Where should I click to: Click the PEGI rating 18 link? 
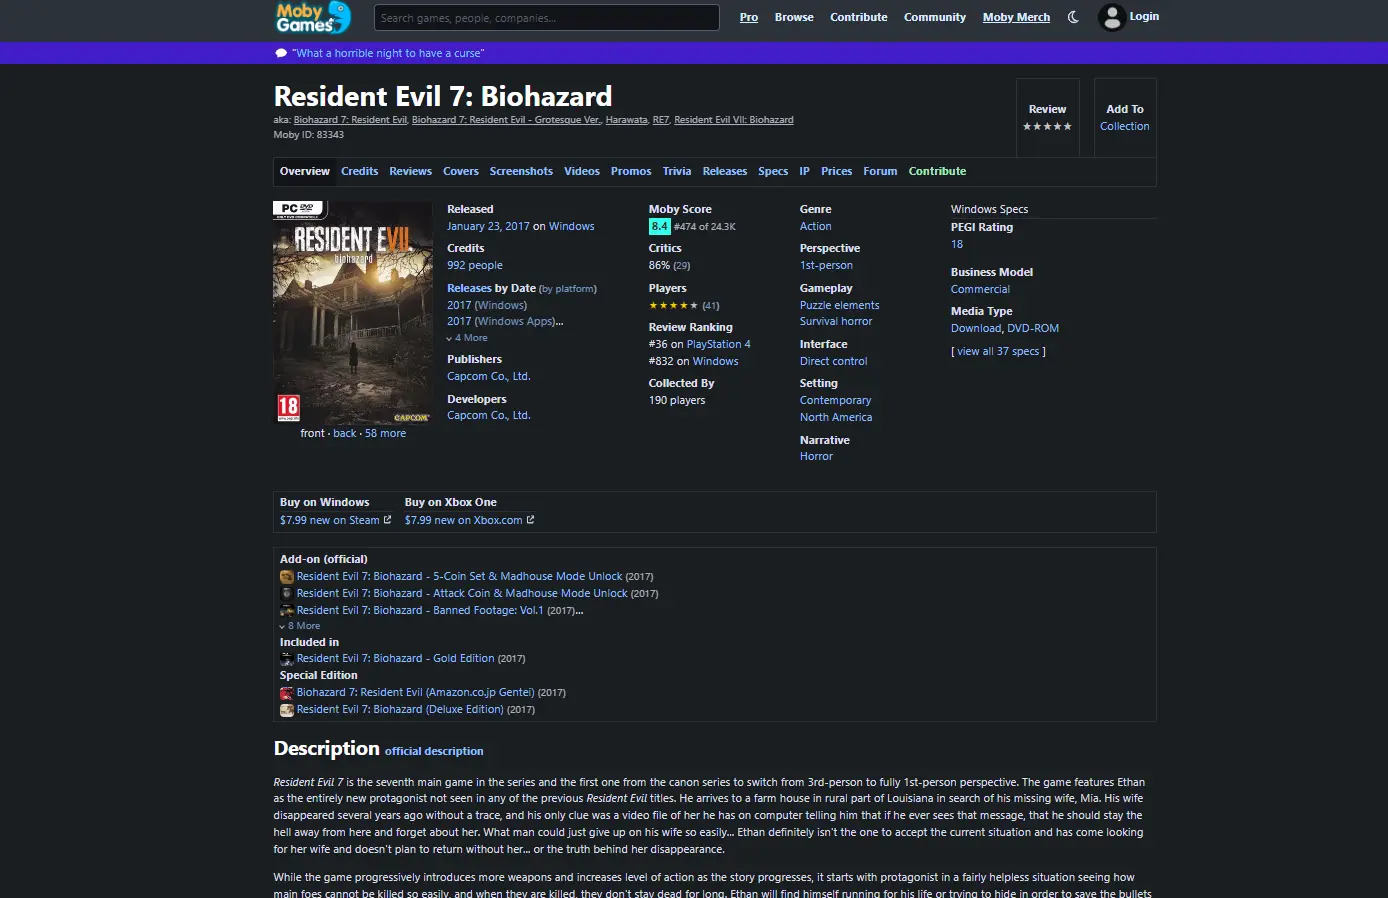pos(957,244)
